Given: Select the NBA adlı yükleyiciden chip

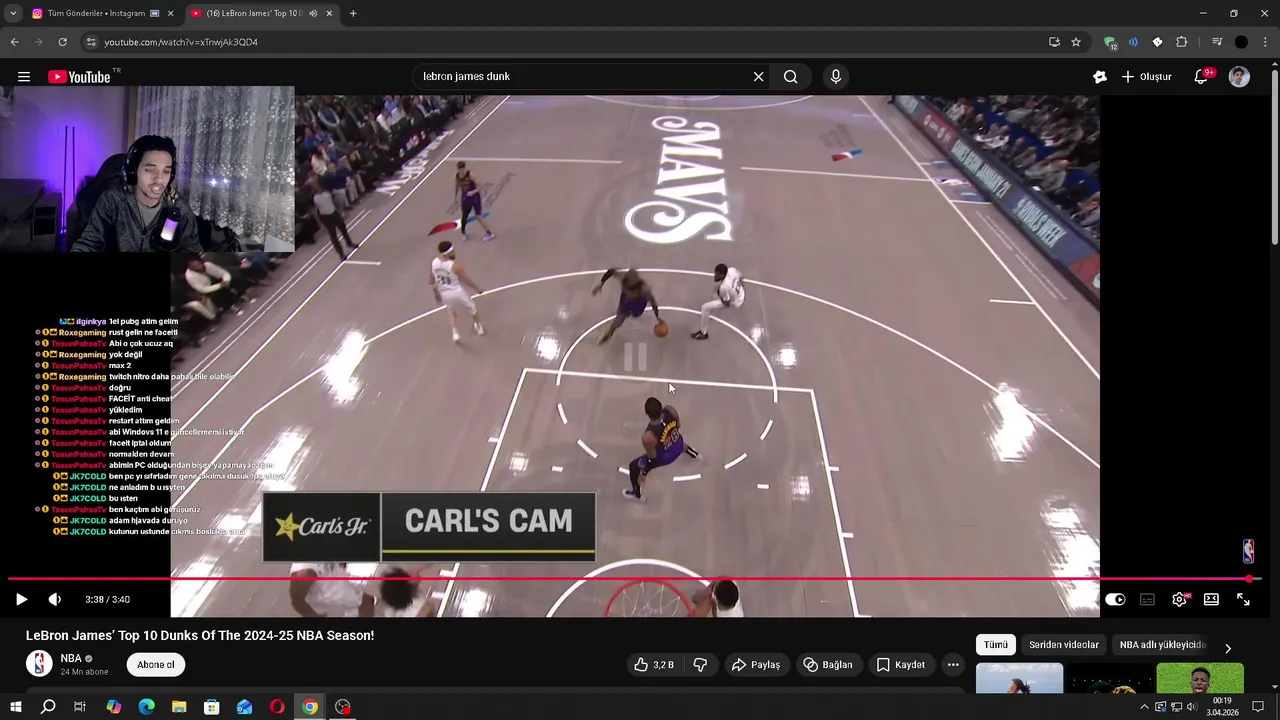Looking at the screenshot, I should (1162, 645).
